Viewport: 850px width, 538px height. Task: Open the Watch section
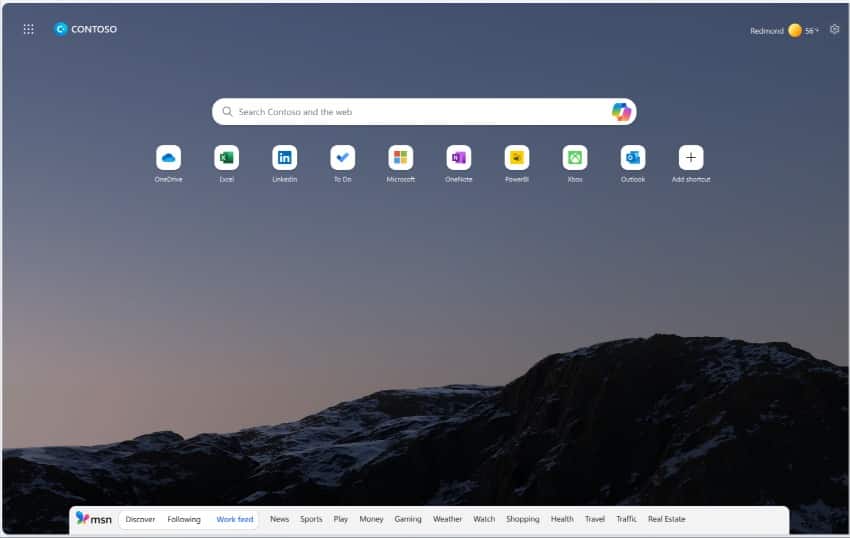coord(484,520)
